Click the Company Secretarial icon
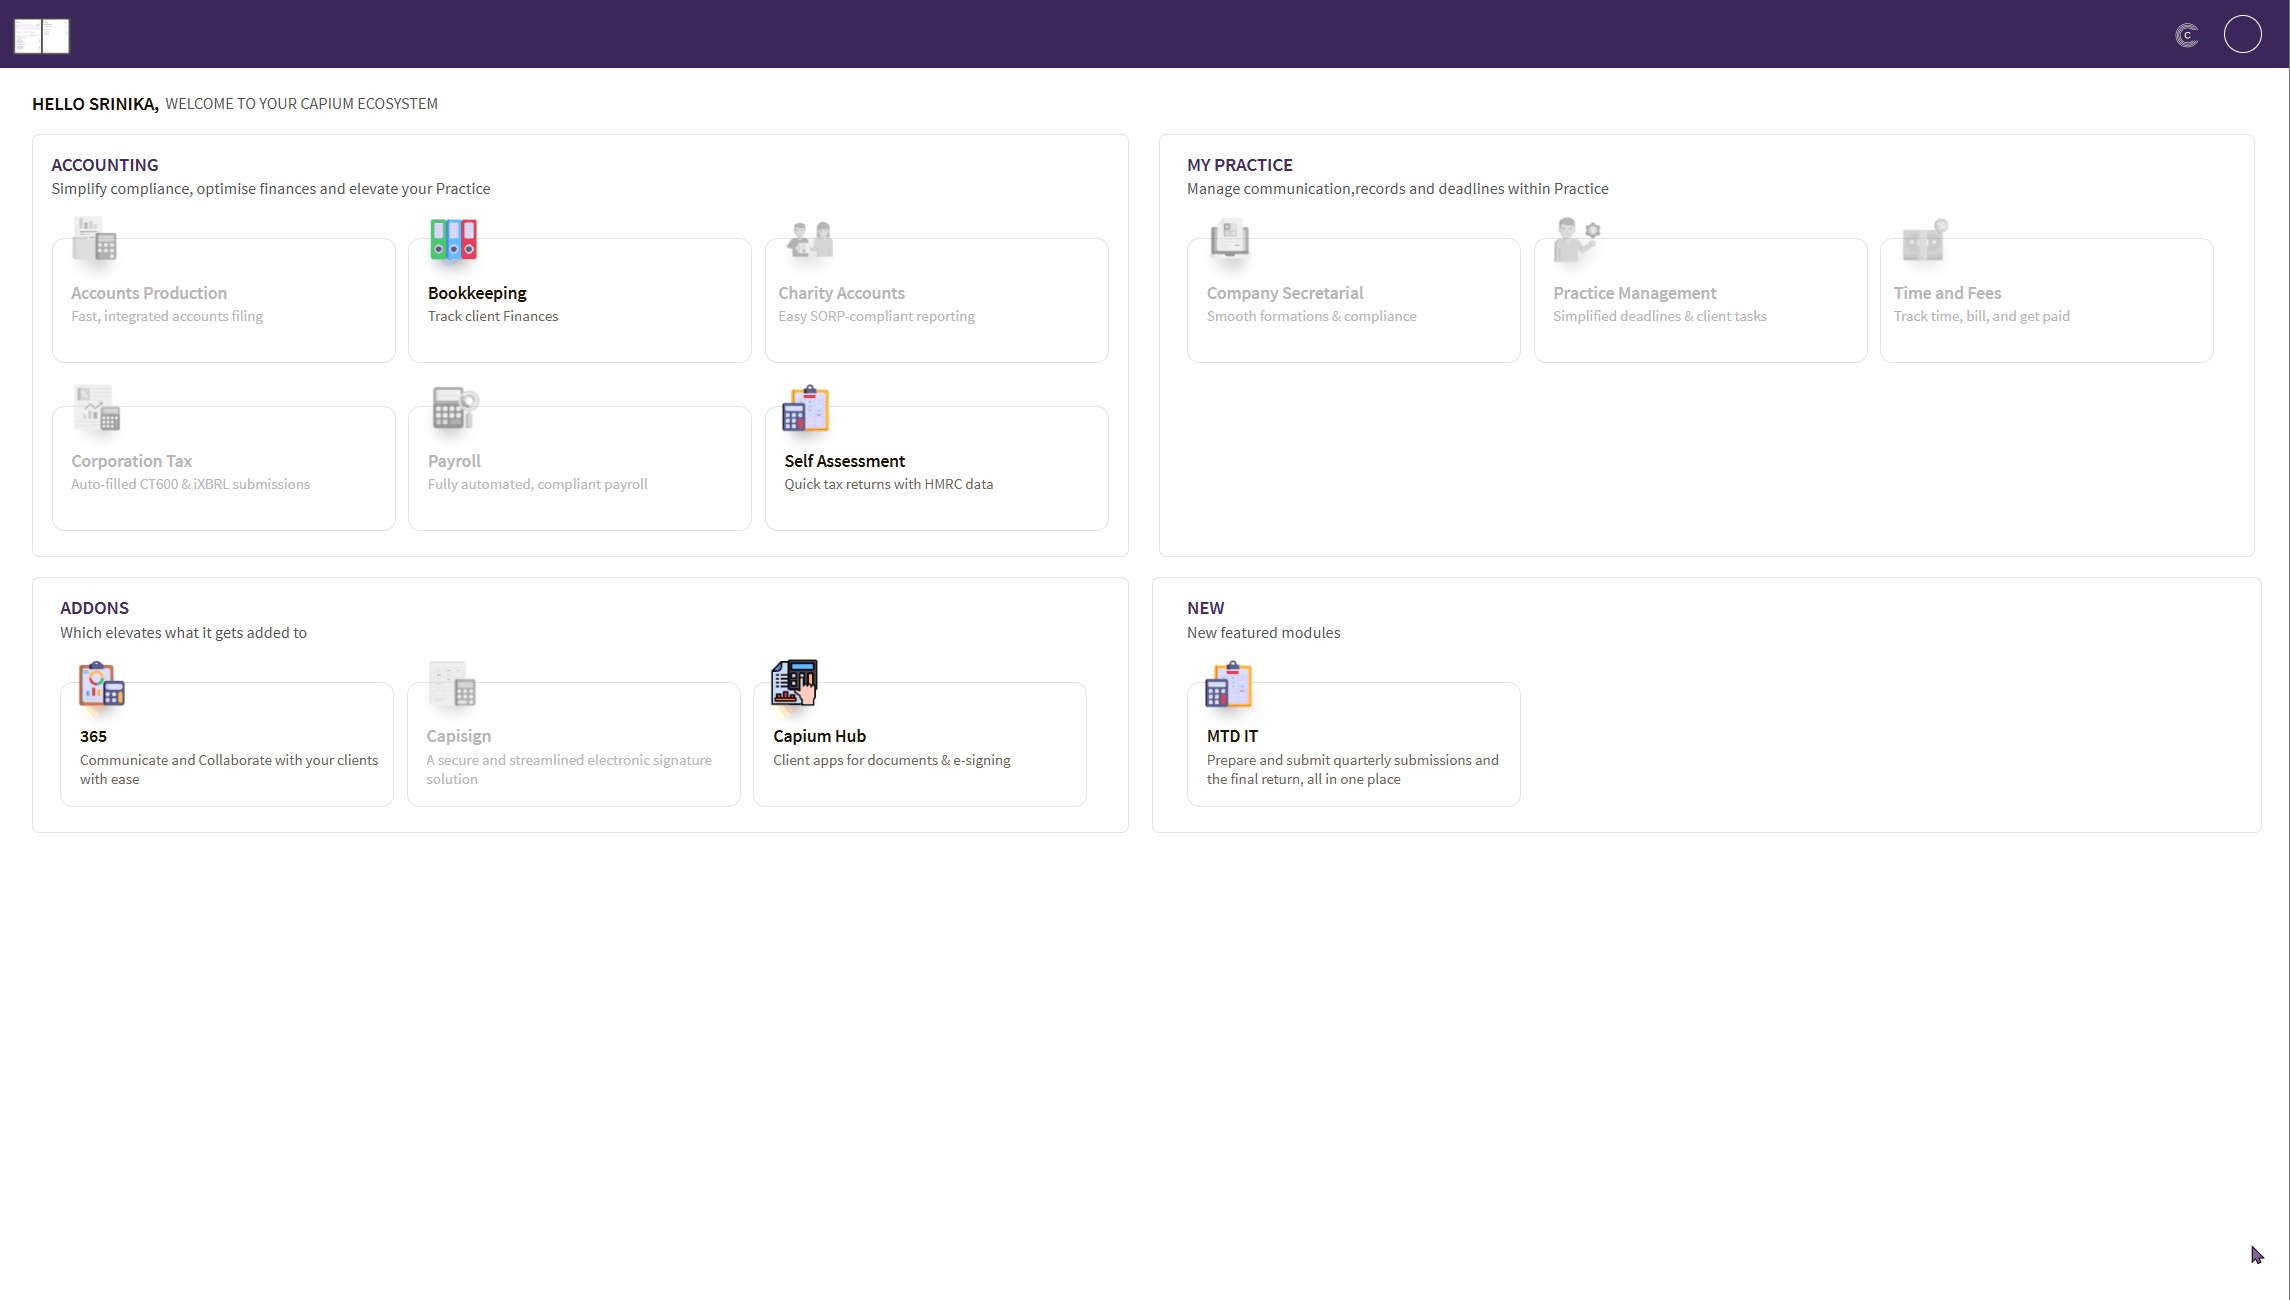2290x1300 pixels. (1230, 240)
